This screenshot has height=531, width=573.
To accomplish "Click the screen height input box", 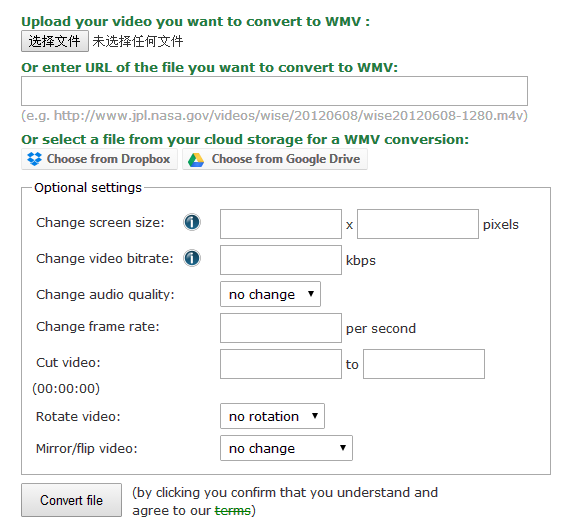I will [418, 224].
